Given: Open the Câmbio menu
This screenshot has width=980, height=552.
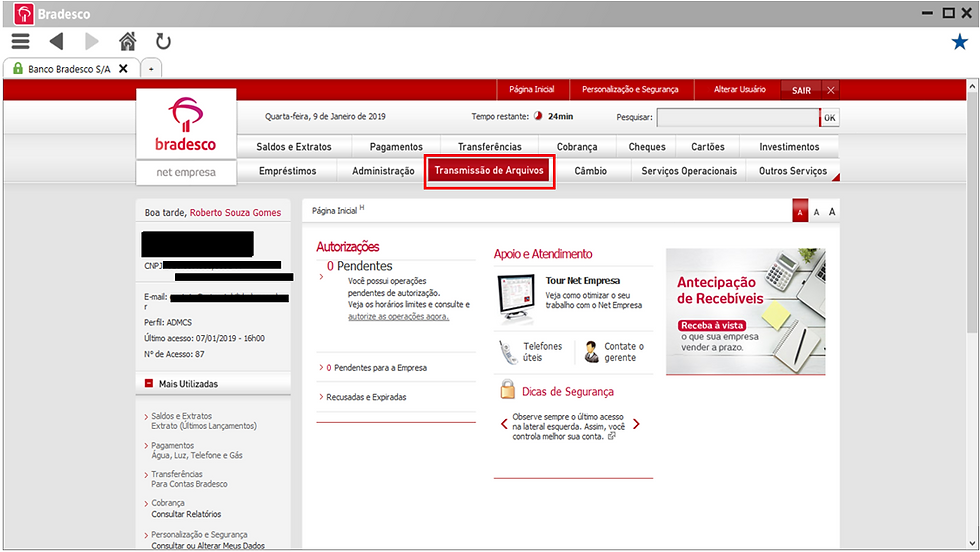Looking at the screenshot, I should tap(591, 171).
